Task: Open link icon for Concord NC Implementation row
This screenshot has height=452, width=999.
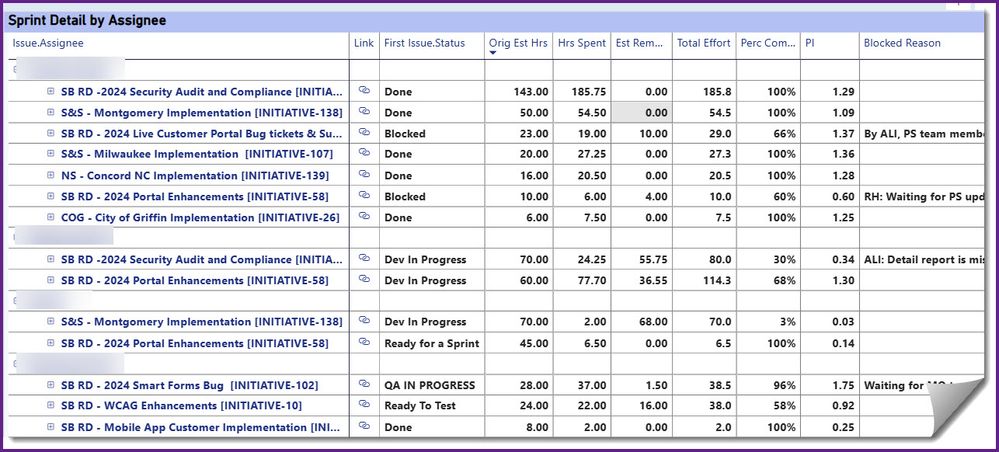Action: click(364, 174)
